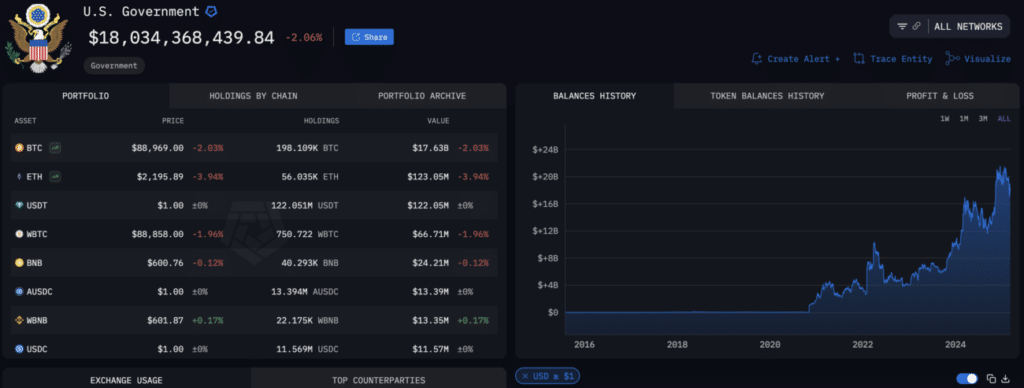Open the Top Counterparties tab
The width and height of the screenshot is (1024, 388).
point(378,380)
